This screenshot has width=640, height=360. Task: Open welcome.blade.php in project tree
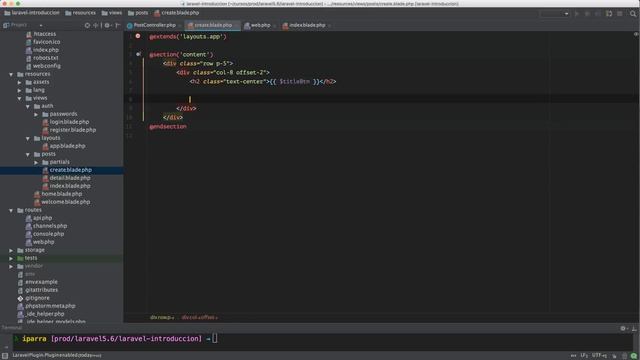click(x=62, y=202)
